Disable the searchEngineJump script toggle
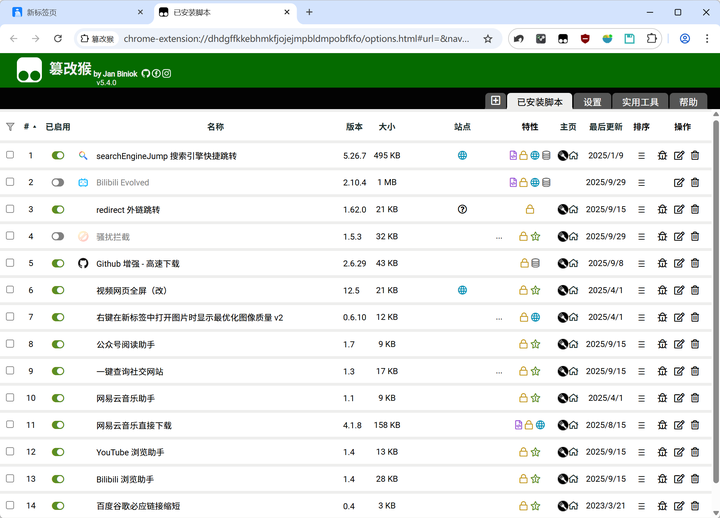The width and height of the screenshot is (720, 518). (x=58, y=155)
